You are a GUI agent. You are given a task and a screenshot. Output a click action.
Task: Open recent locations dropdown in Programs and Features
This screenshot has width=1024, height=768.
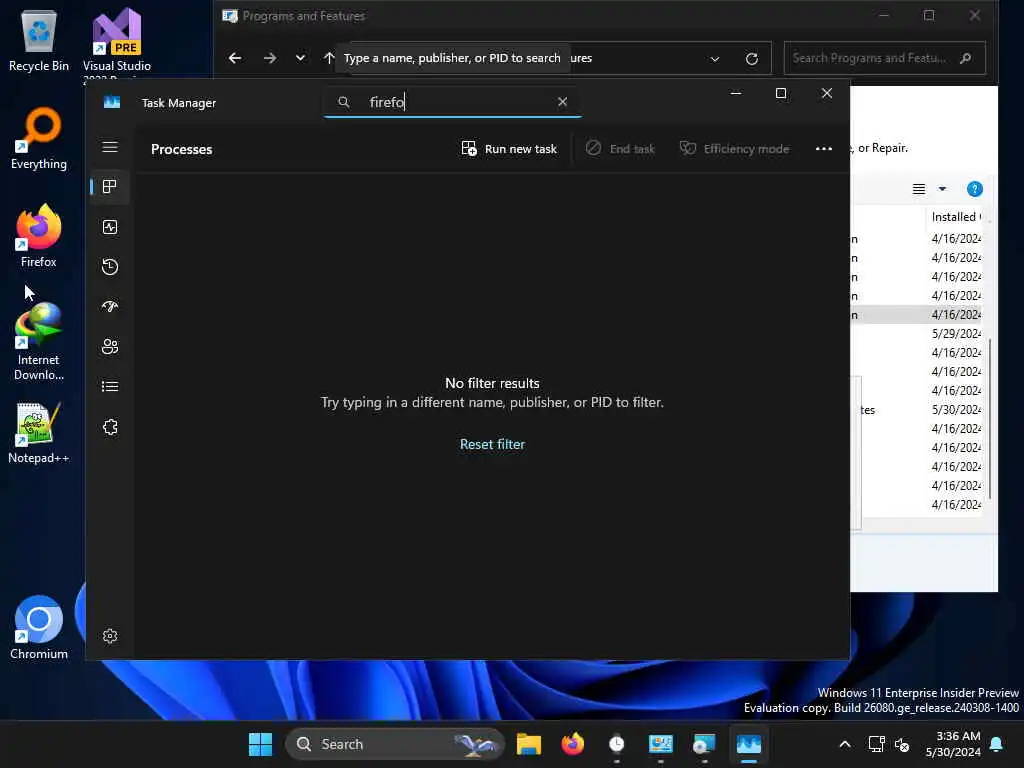click(x=300, y=58)
